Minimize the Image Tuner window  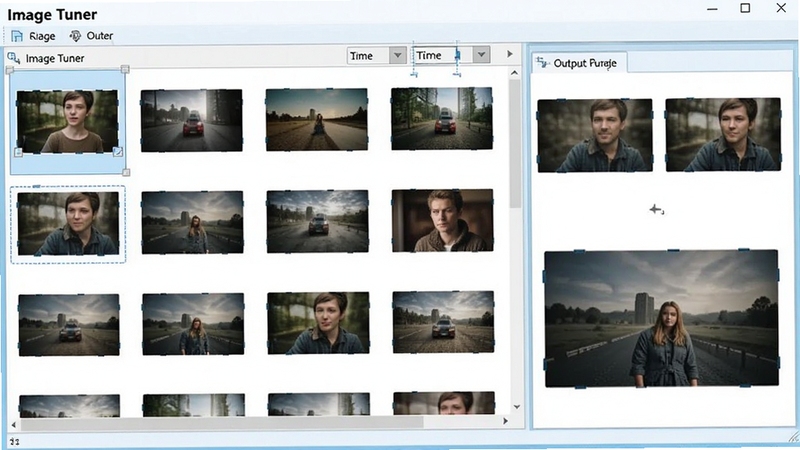(x=713, y=9)
